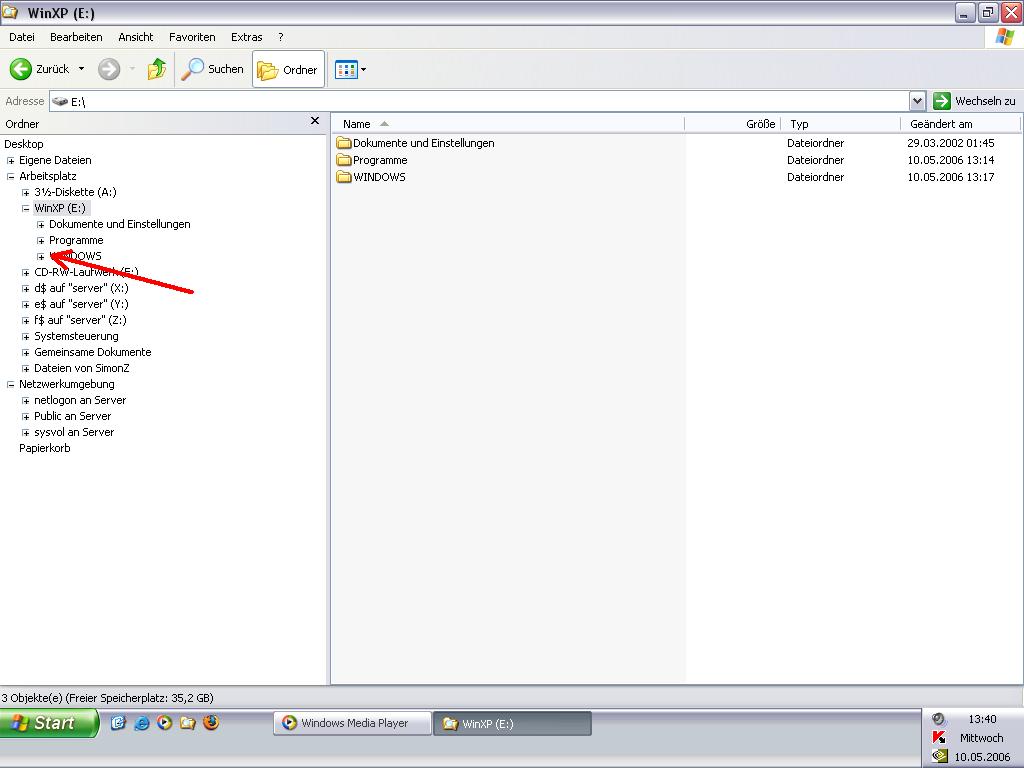Expand Systemsteuerung tree node

[25, 336]
